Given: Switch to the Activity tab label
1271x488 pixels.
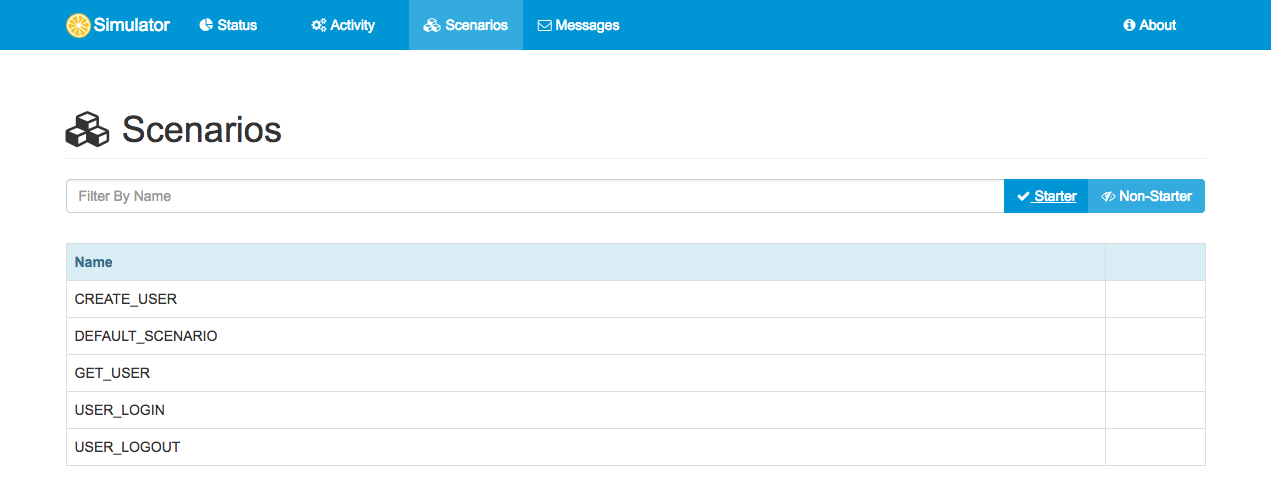Looking at the screenshot, I should (352, 25).
